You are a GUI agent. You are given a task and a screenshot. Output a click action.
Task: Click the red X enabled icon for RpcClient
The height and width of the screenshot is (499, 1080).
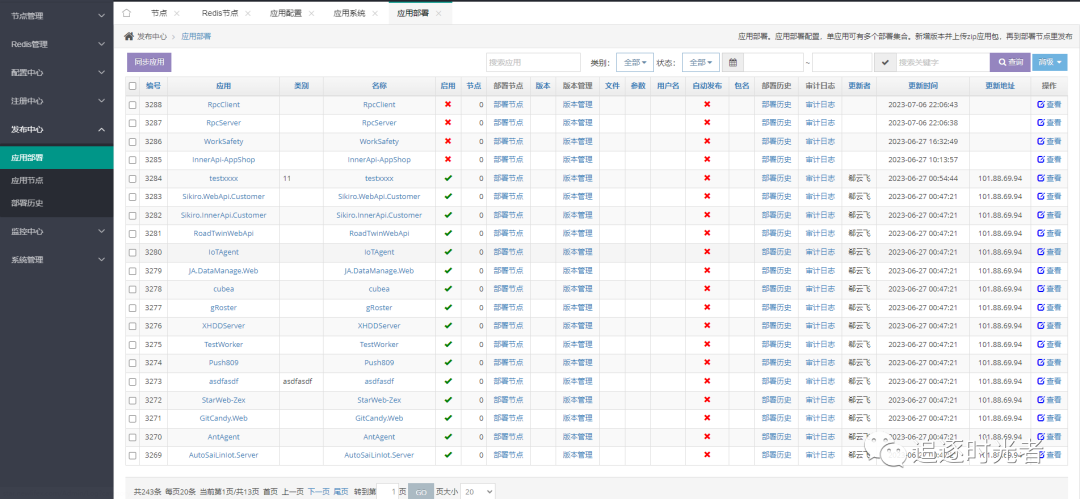pyautogui.click(x=447, y=104)
